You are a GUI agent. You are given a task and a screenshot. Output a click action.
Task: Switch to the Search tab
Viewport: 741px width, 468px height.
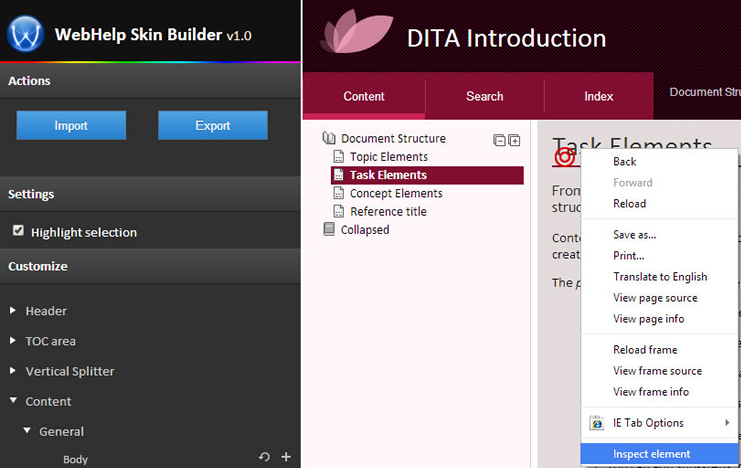pyautogui.click(x=484, y=96)
